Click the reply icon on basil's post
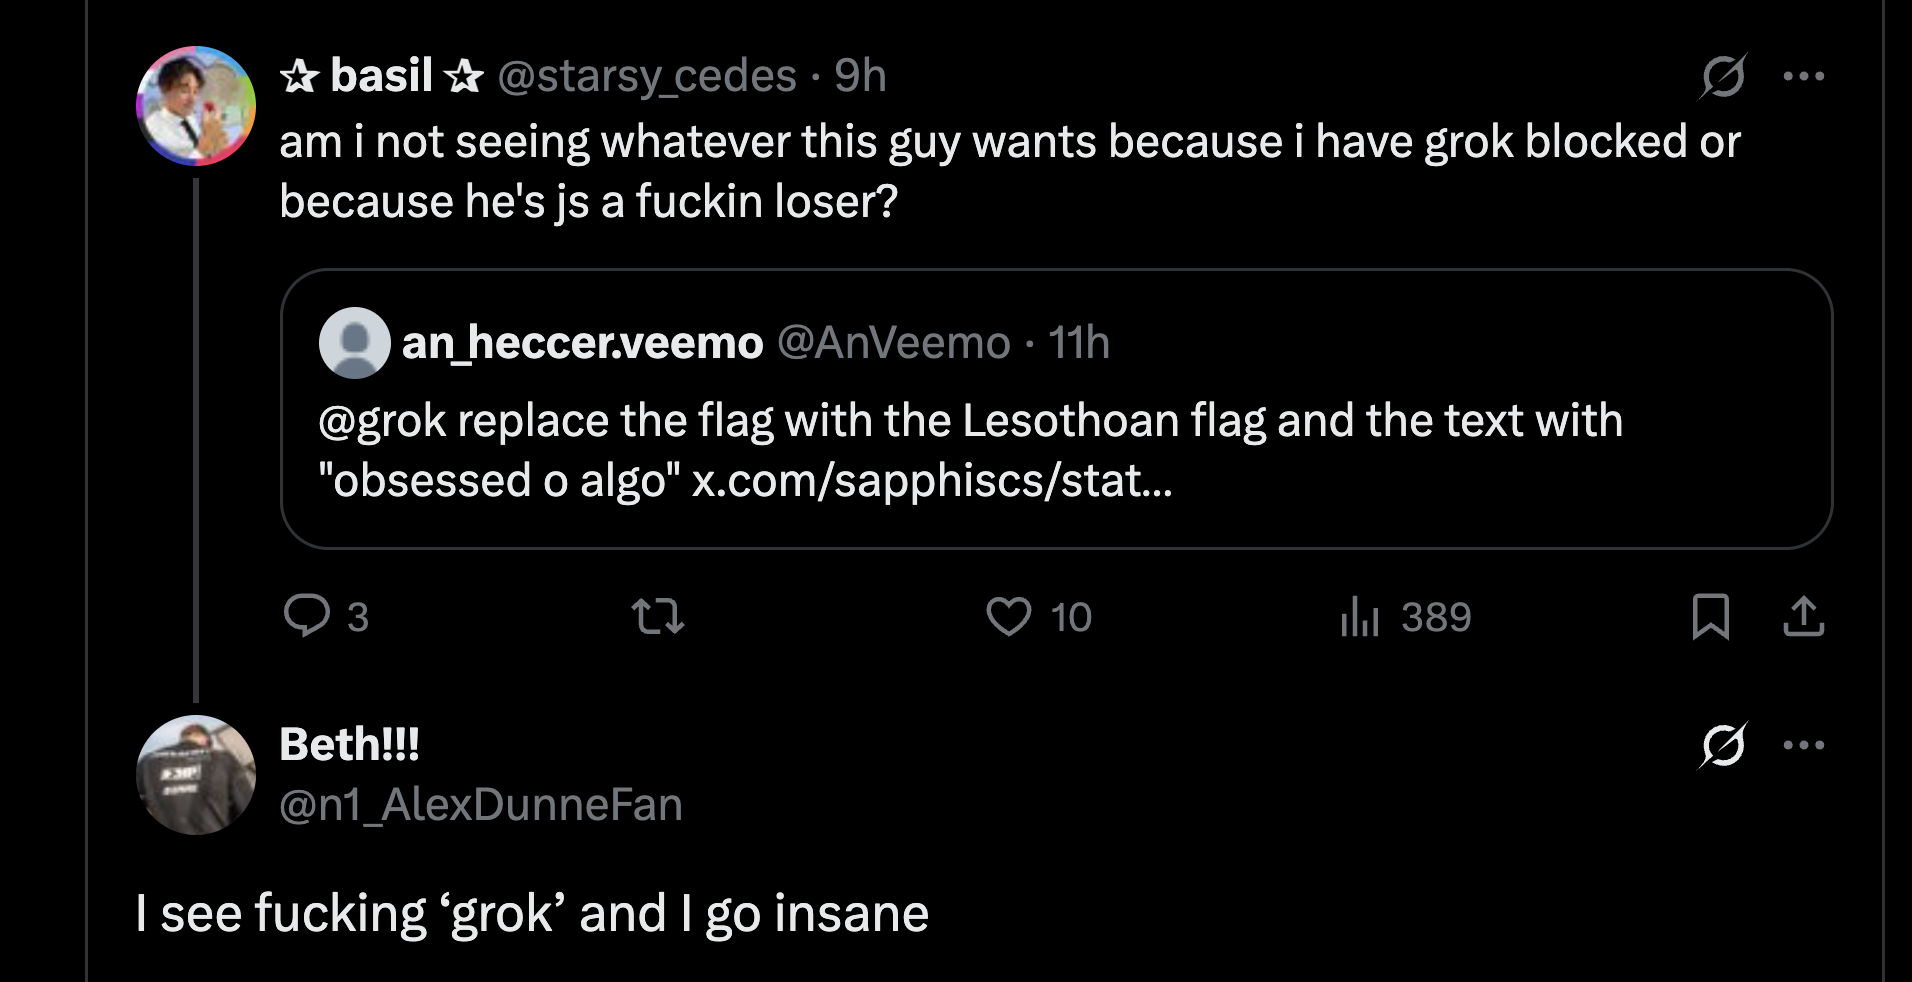This screenshot has width=1912, height=982. point(307,616)
